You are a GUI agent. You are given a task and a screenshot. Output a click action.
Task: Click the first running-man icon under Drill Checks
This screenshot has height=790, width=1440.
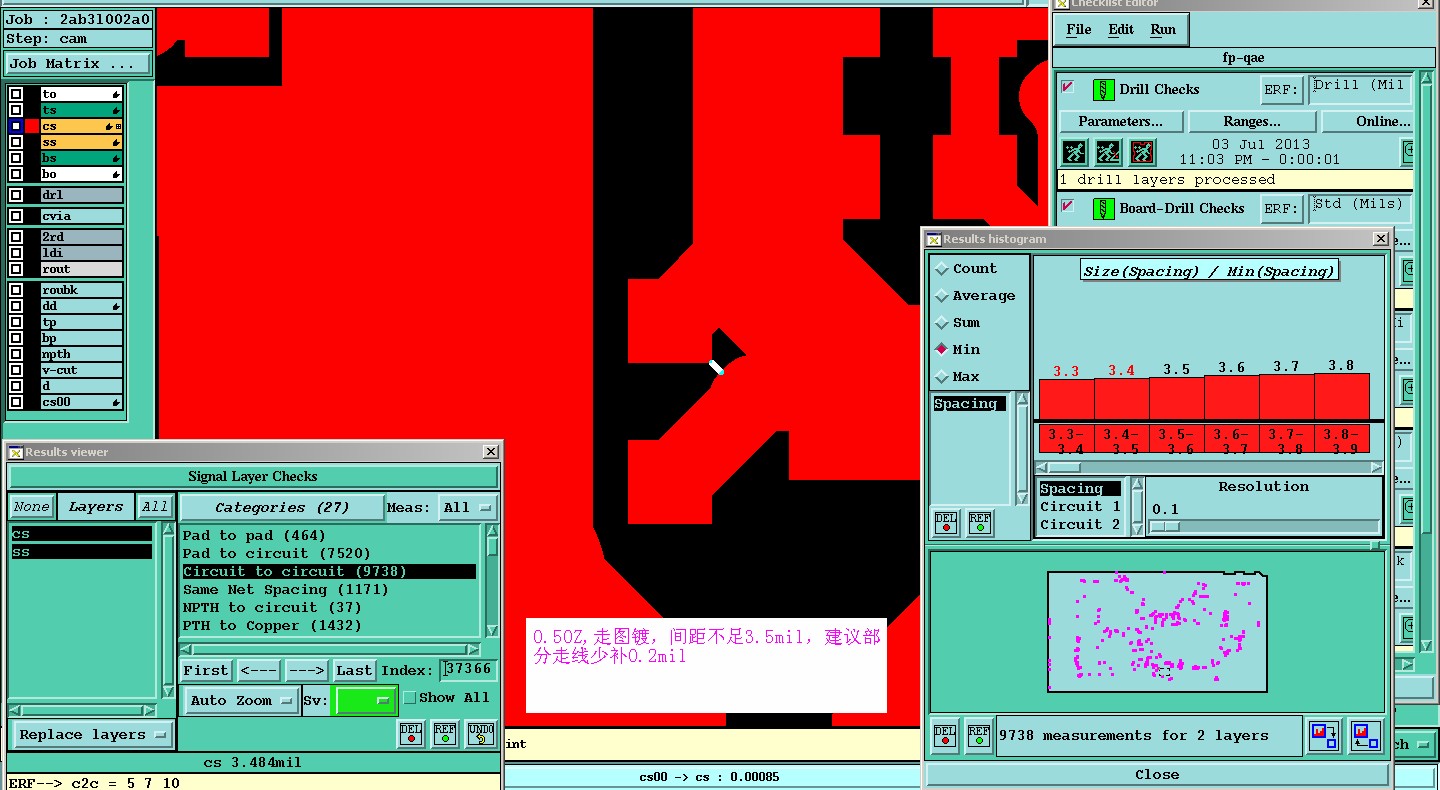coord(1074,152)
